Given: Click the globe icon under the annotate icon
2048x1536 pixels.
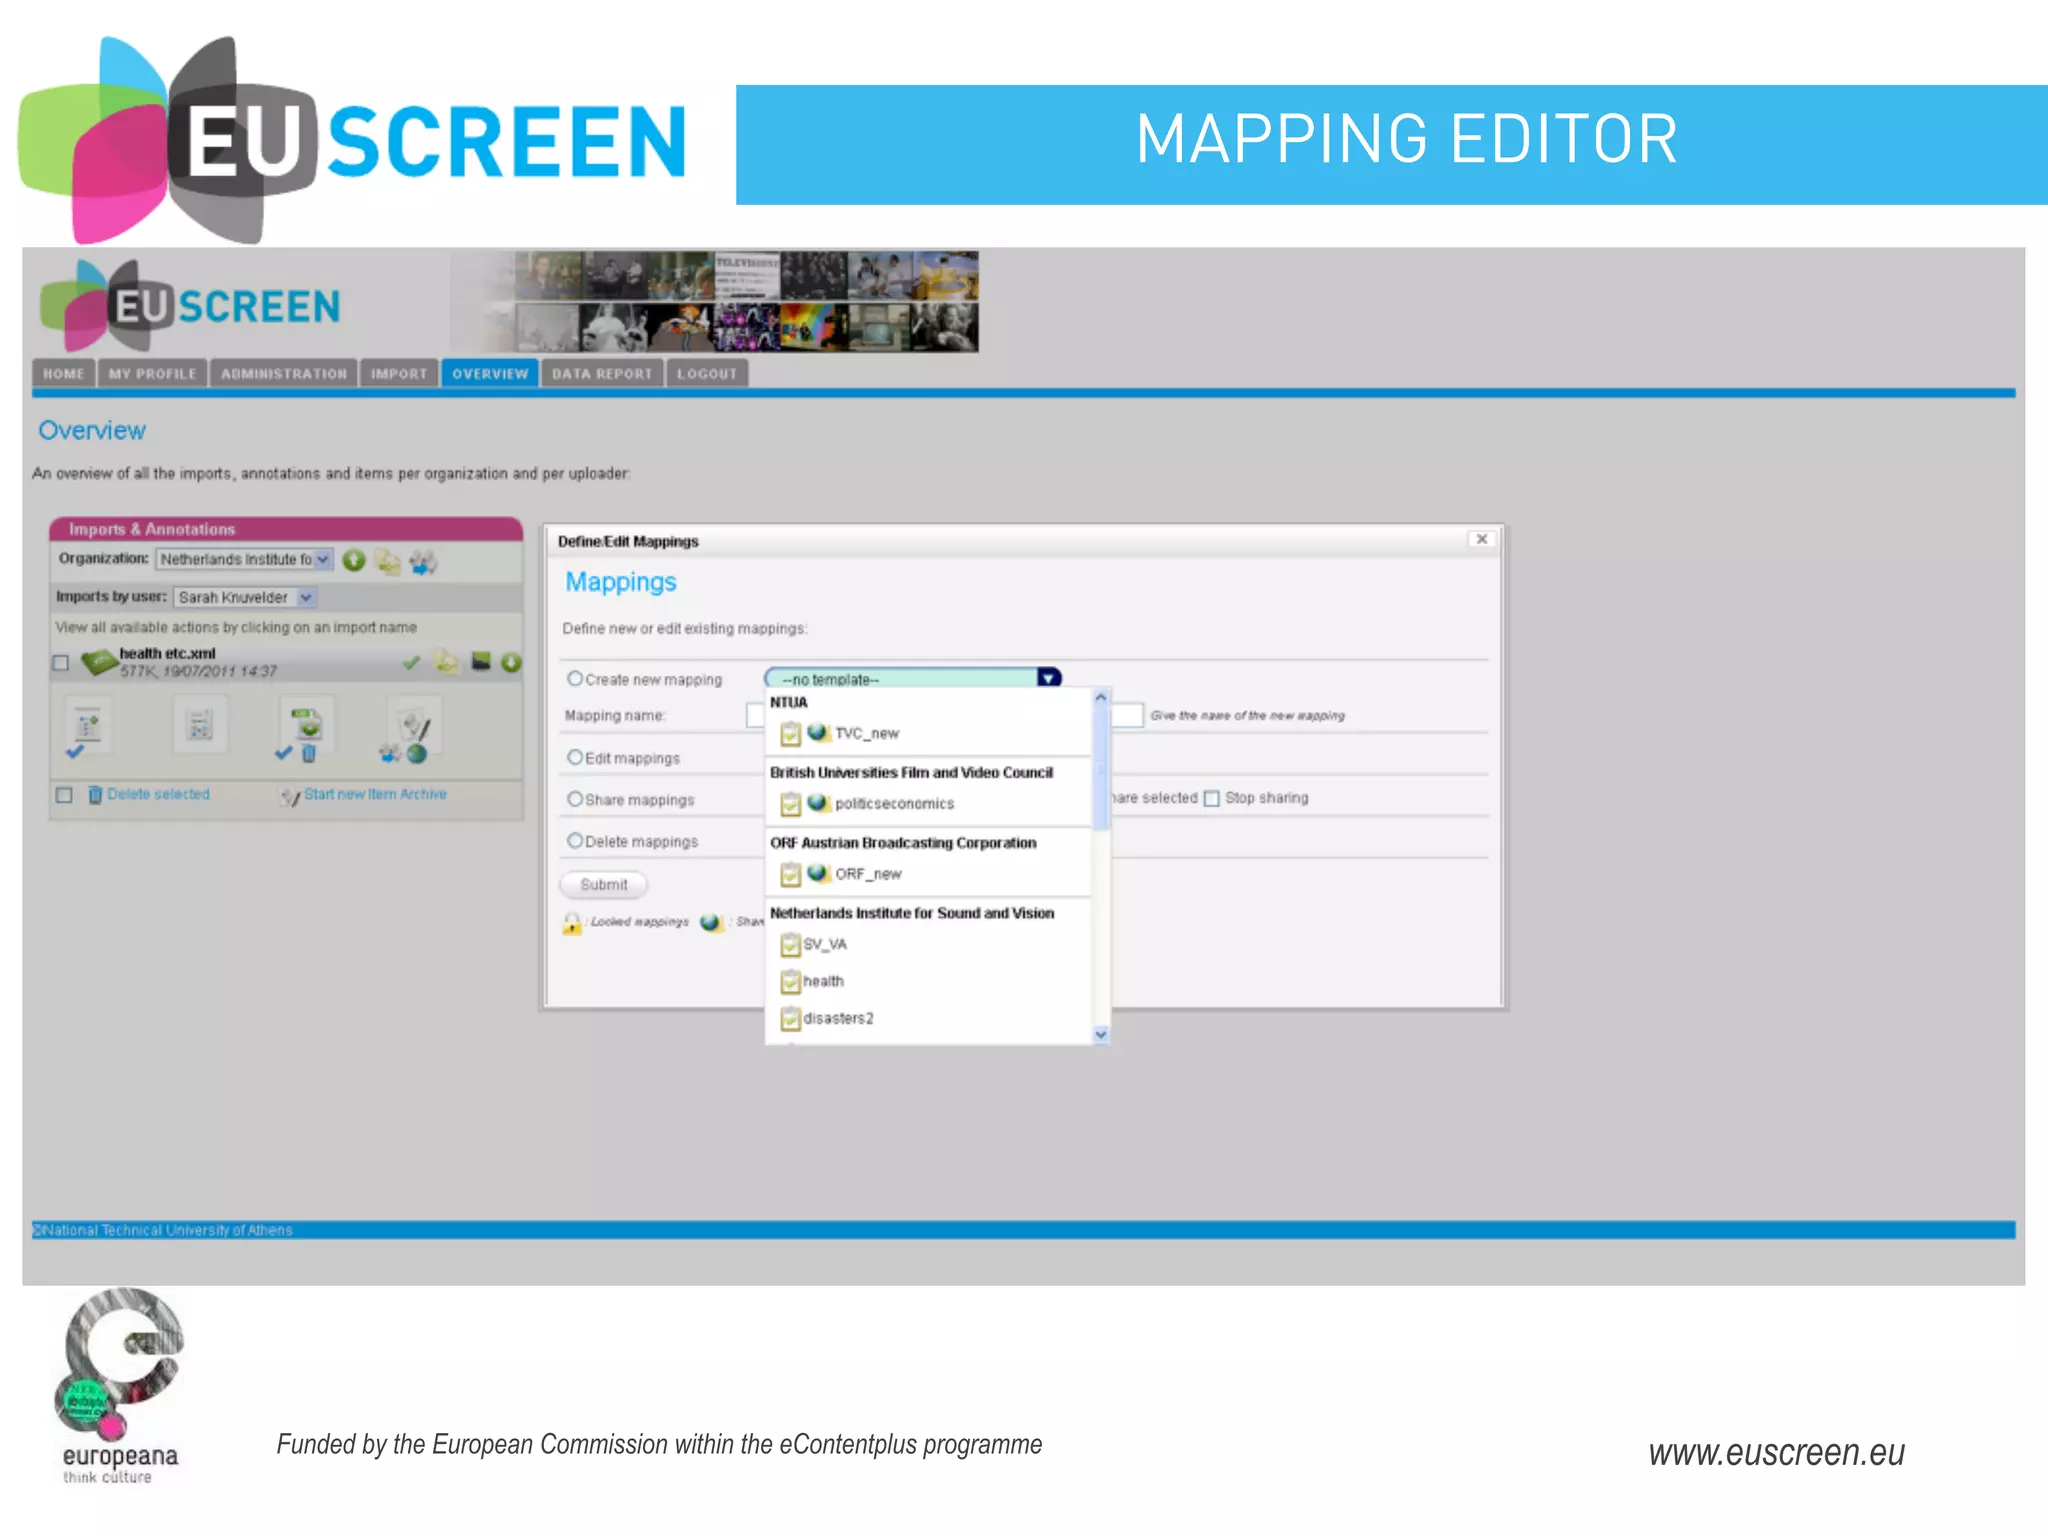Looking at the screenshot, I should (417, 754).
